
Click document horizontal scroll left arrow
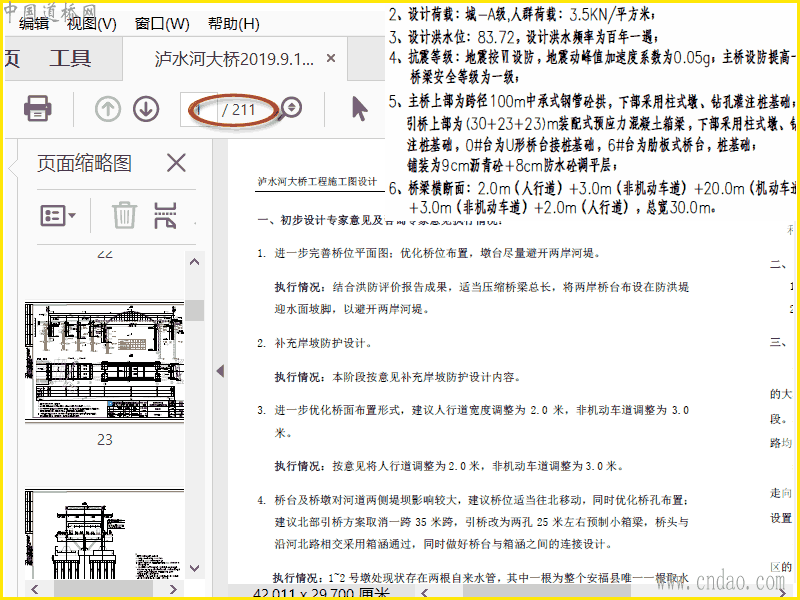tap(425, 592)
